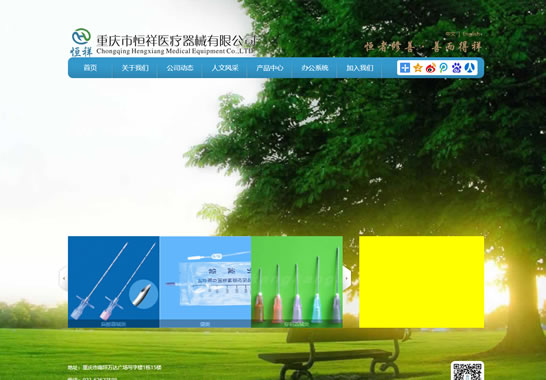Open 产品中心 product center menu

point(270,68)
